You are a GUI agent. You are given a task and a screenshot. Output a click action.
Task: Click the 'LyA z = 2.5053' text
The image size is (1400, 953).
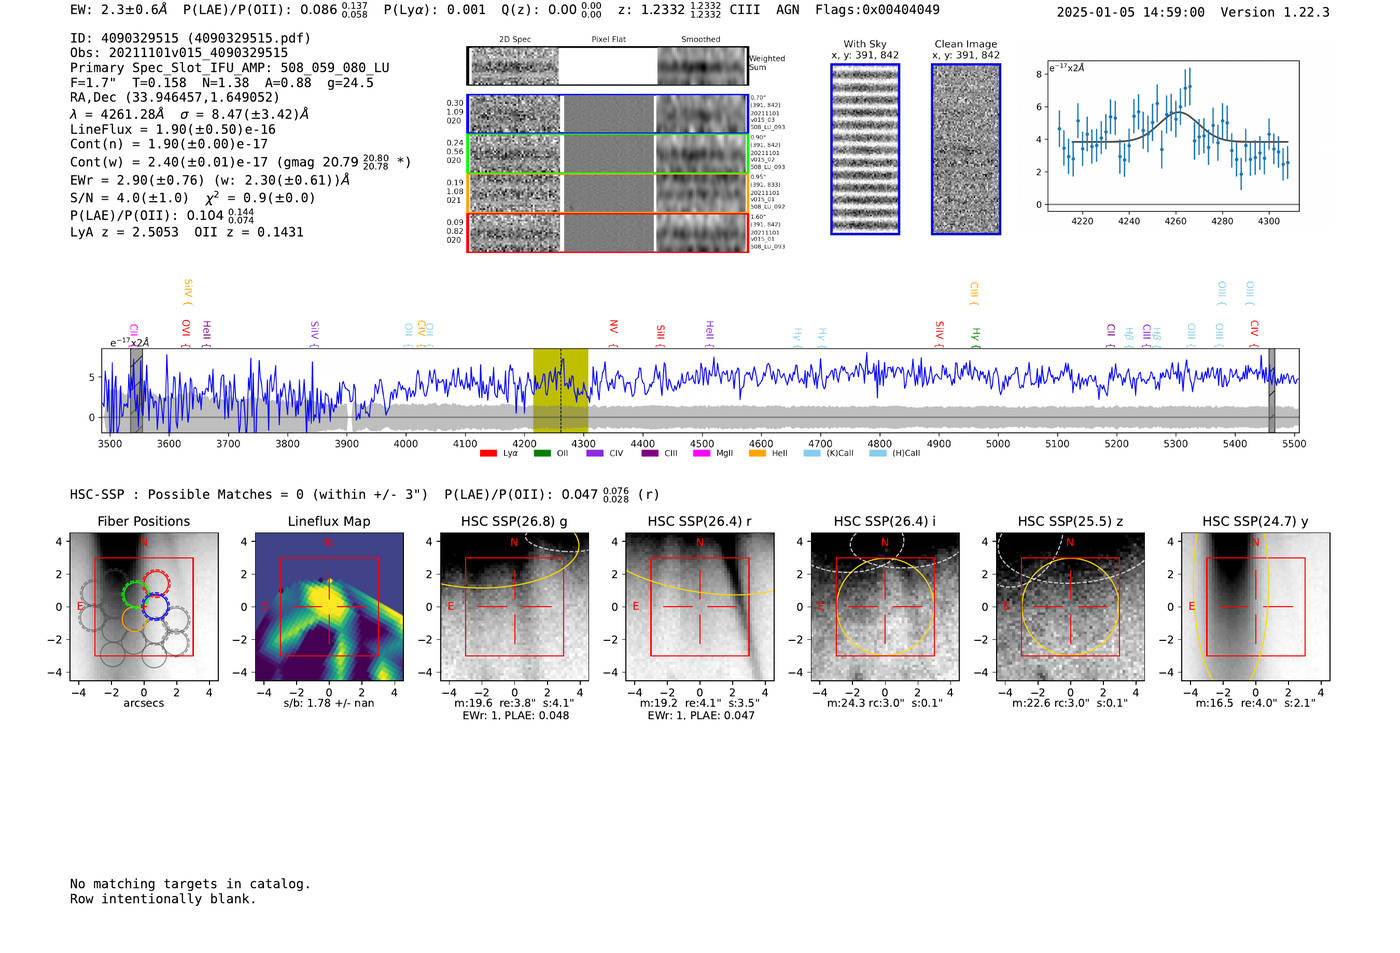click(x=124, y=232)
